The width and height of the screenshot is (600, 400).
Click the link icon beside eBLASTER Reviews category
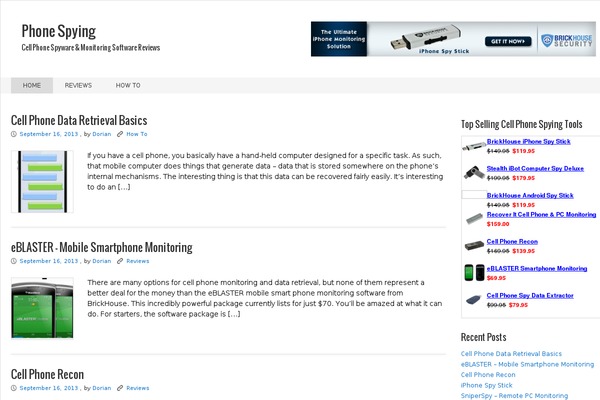click(x=120, y=261)
